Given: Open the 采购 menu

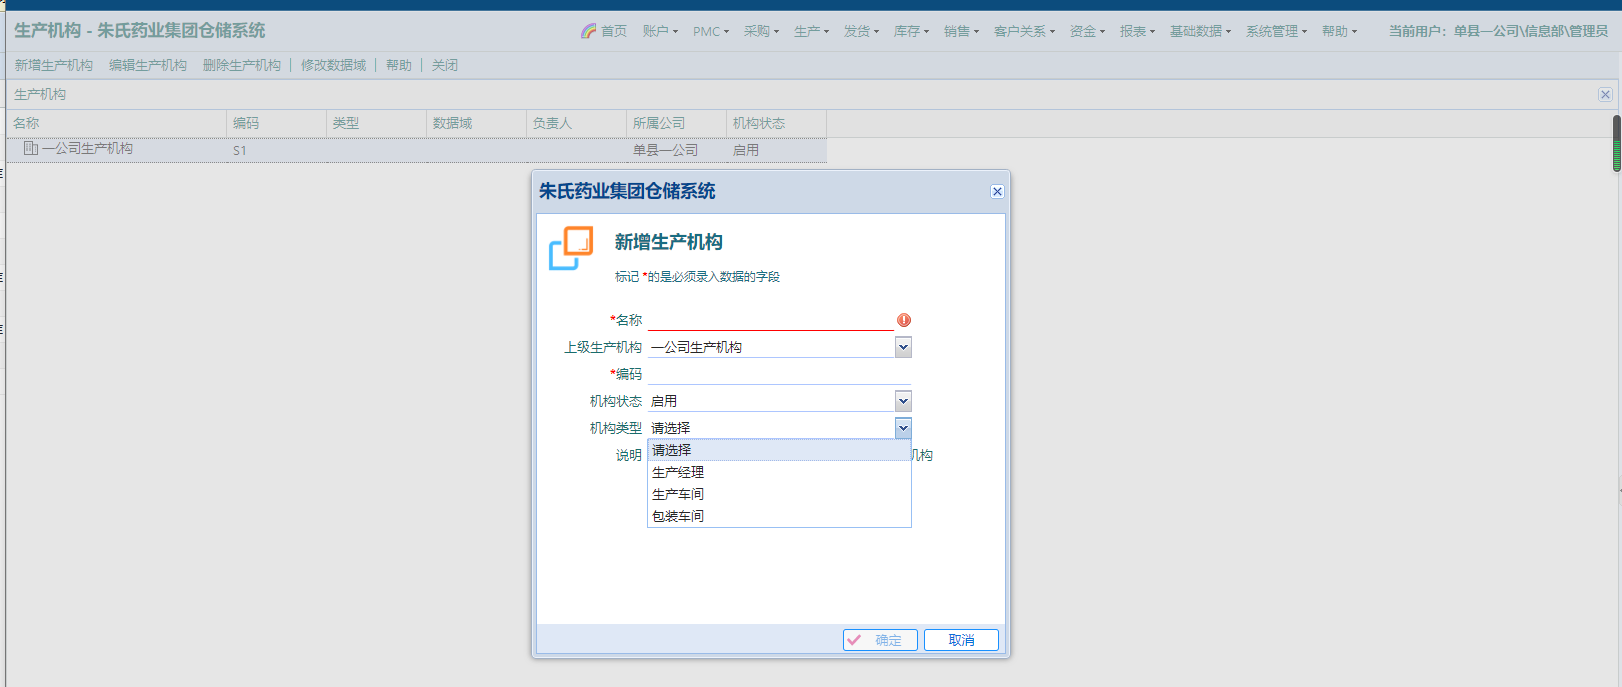Looking at the screenshot, I should point(761,31).
